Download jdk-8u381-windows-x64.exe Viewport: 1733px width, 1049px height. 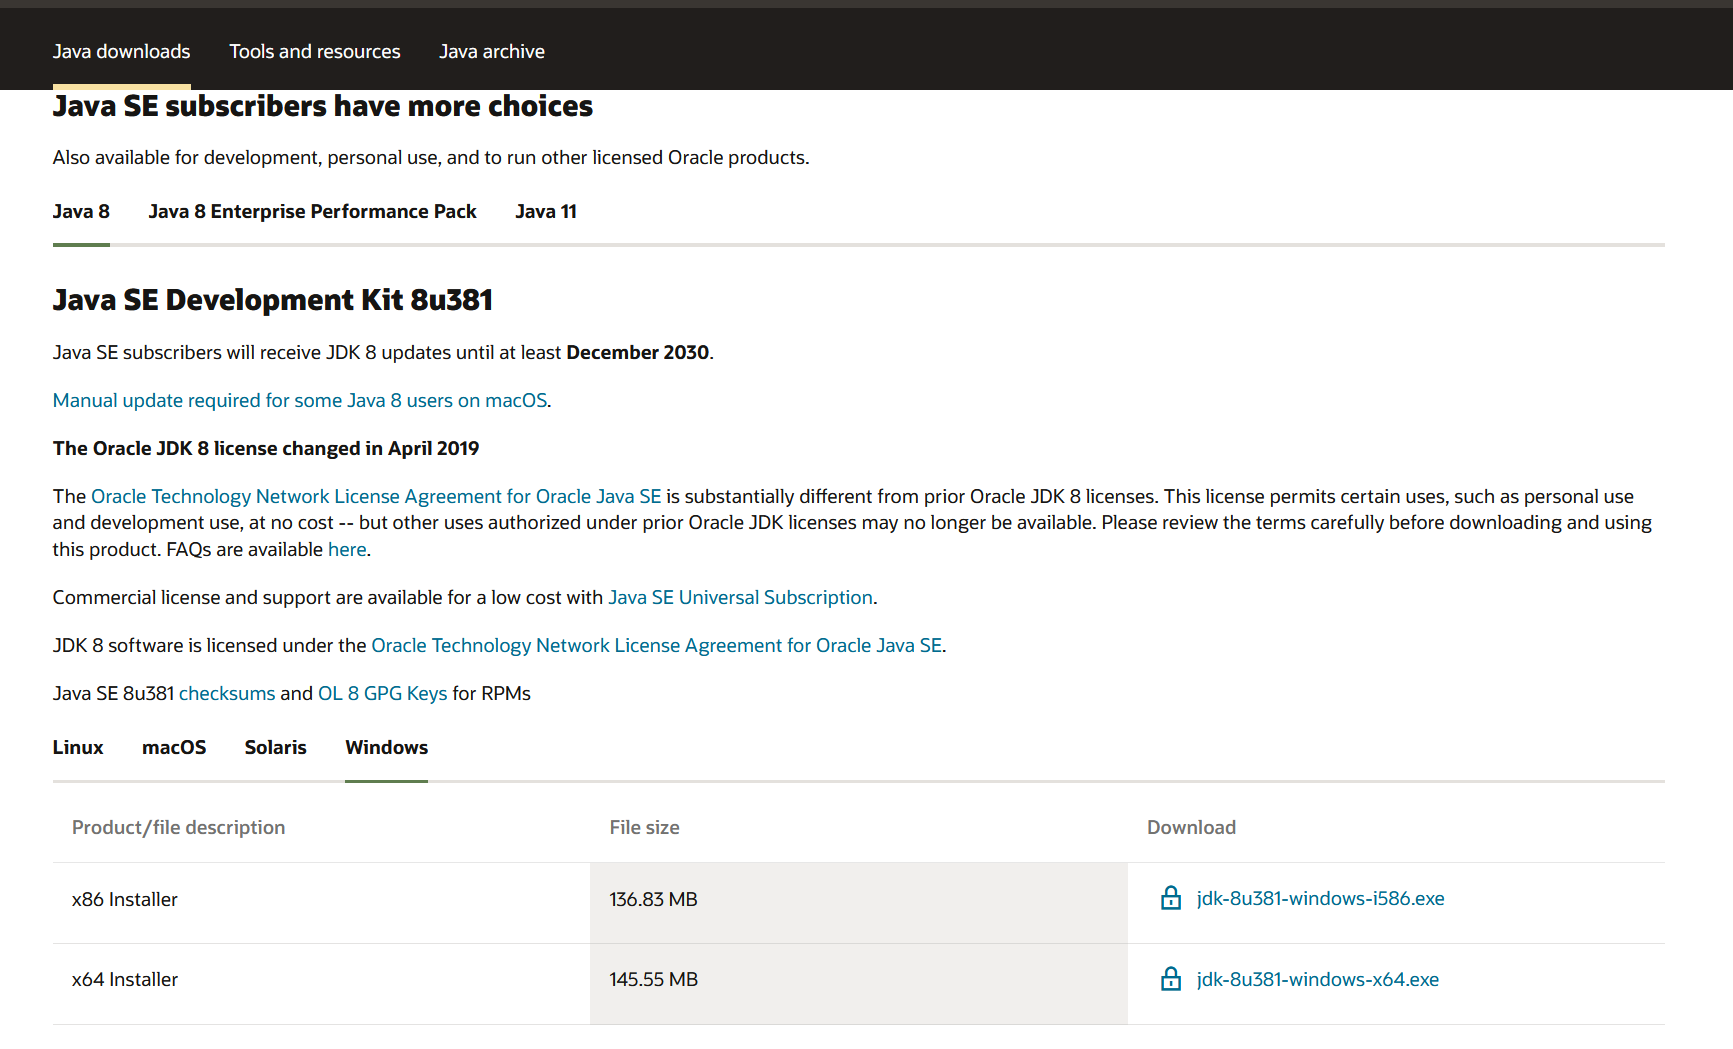pyautogui.click(x=1317, y=979)
